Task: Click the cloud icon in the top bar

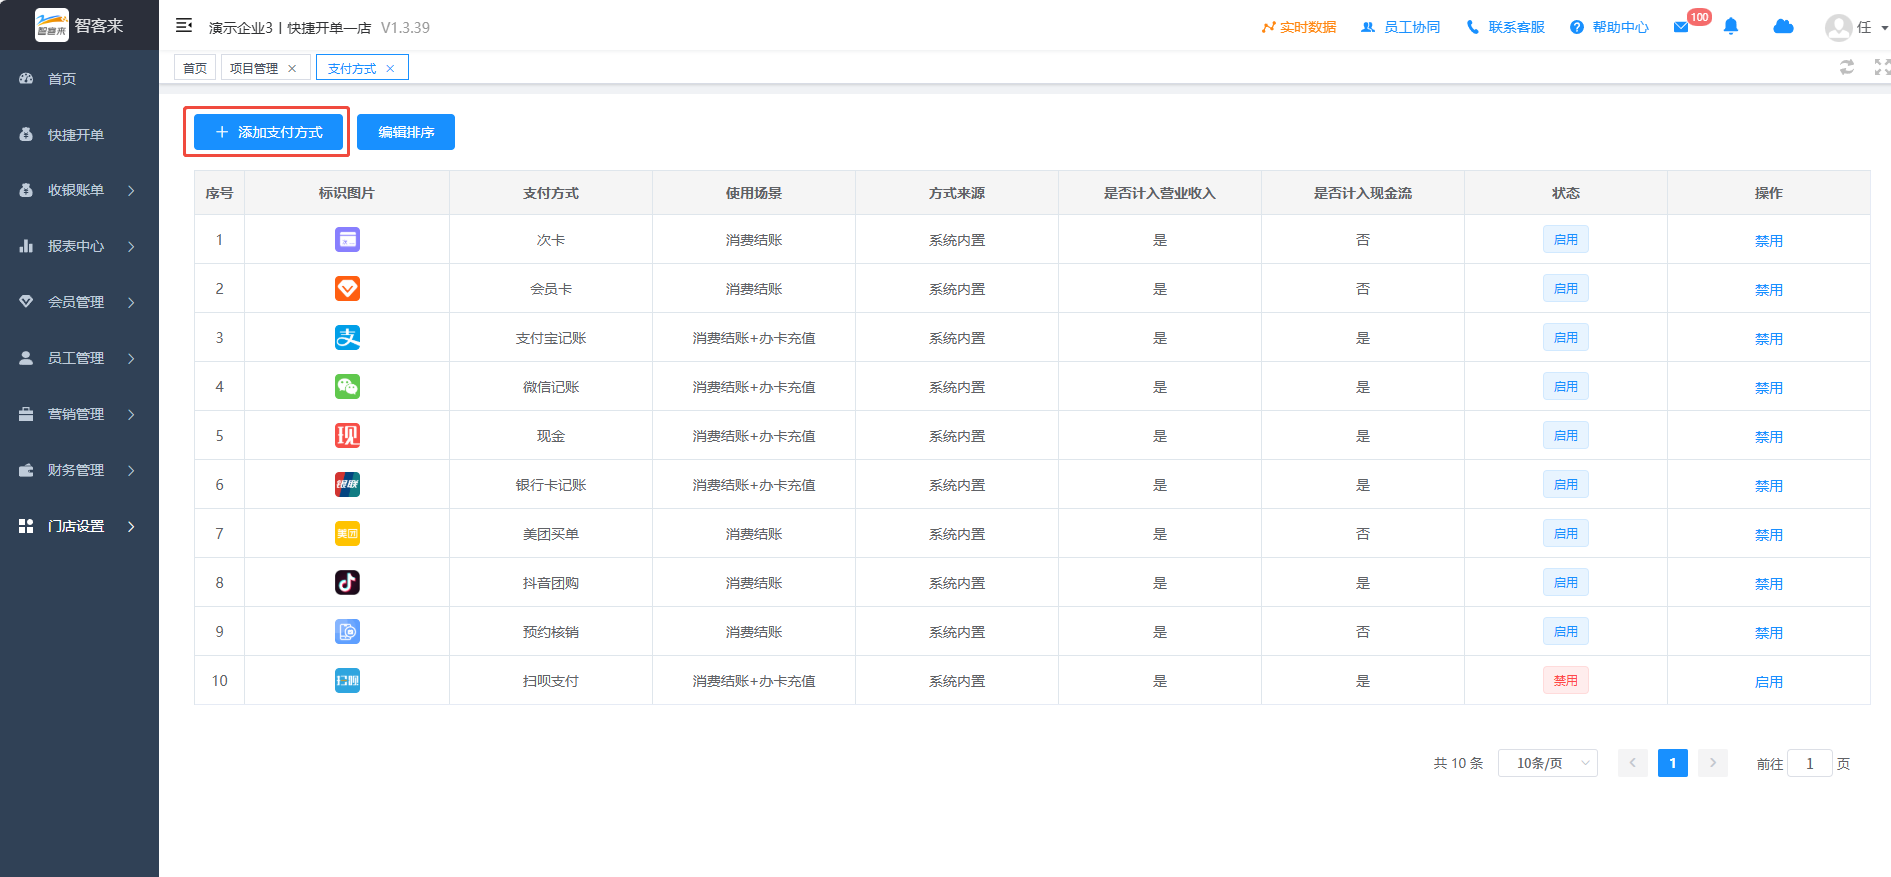Action: click(1783, 26)
